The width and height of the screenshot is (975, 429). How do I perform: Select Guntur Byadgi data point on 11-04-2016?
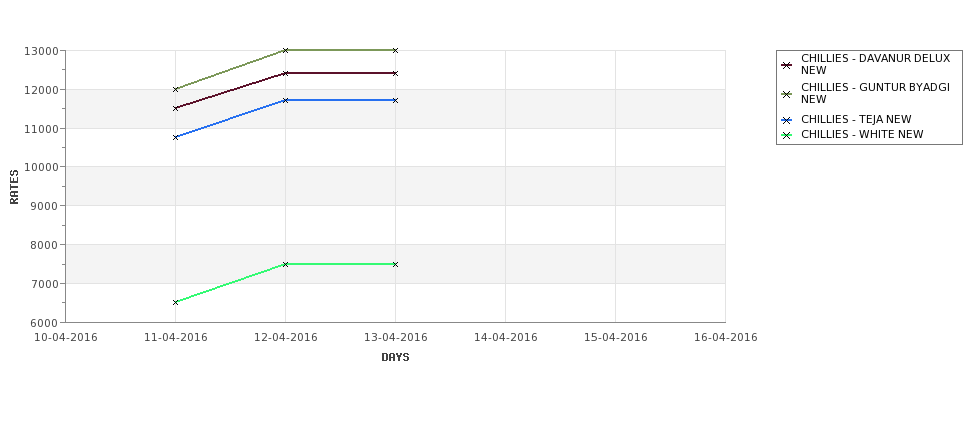point(175,90)
